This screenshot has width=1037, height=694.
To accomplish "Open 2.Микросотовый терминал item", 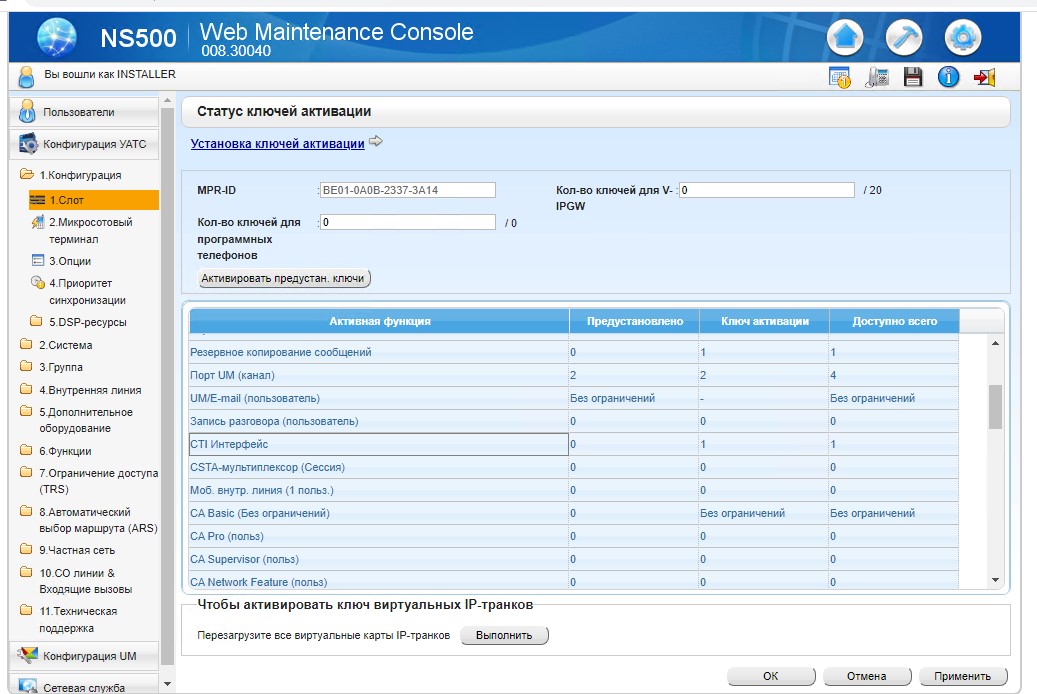I will (x=82, y=230).
